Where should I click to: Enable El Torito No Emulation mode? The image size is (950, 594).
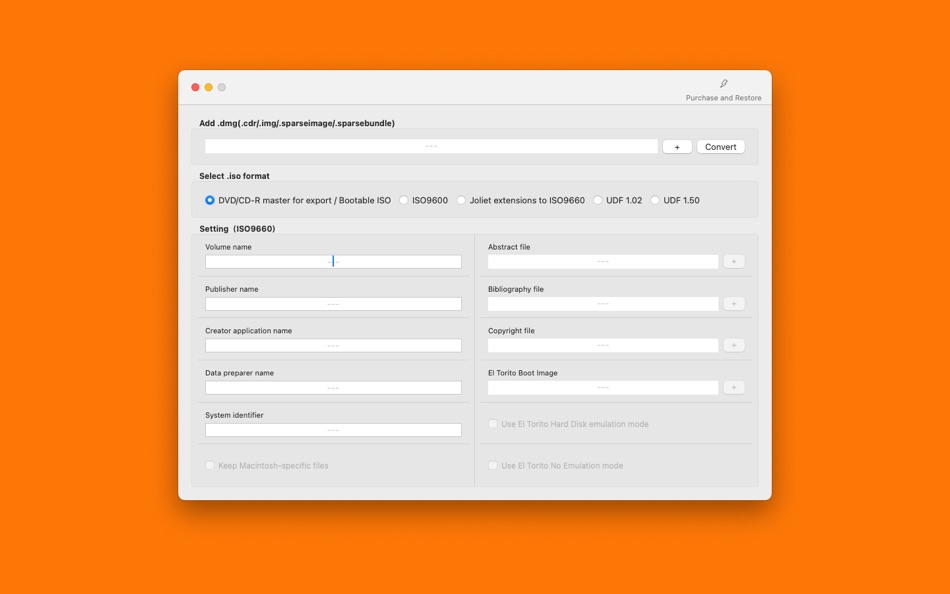pyautogui.click(x=493, y=466)
